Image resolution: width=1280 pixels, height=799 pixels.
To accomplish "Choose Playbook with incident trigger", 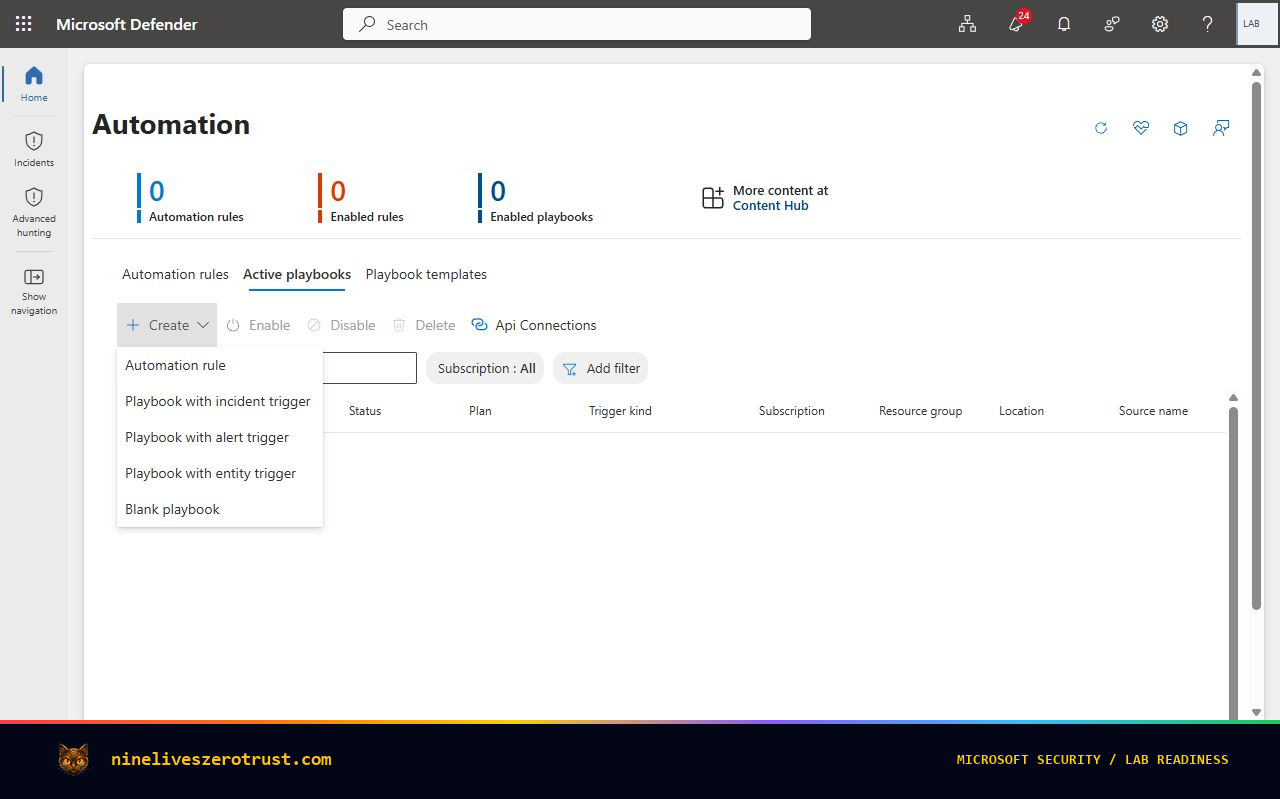I will 220,401.
